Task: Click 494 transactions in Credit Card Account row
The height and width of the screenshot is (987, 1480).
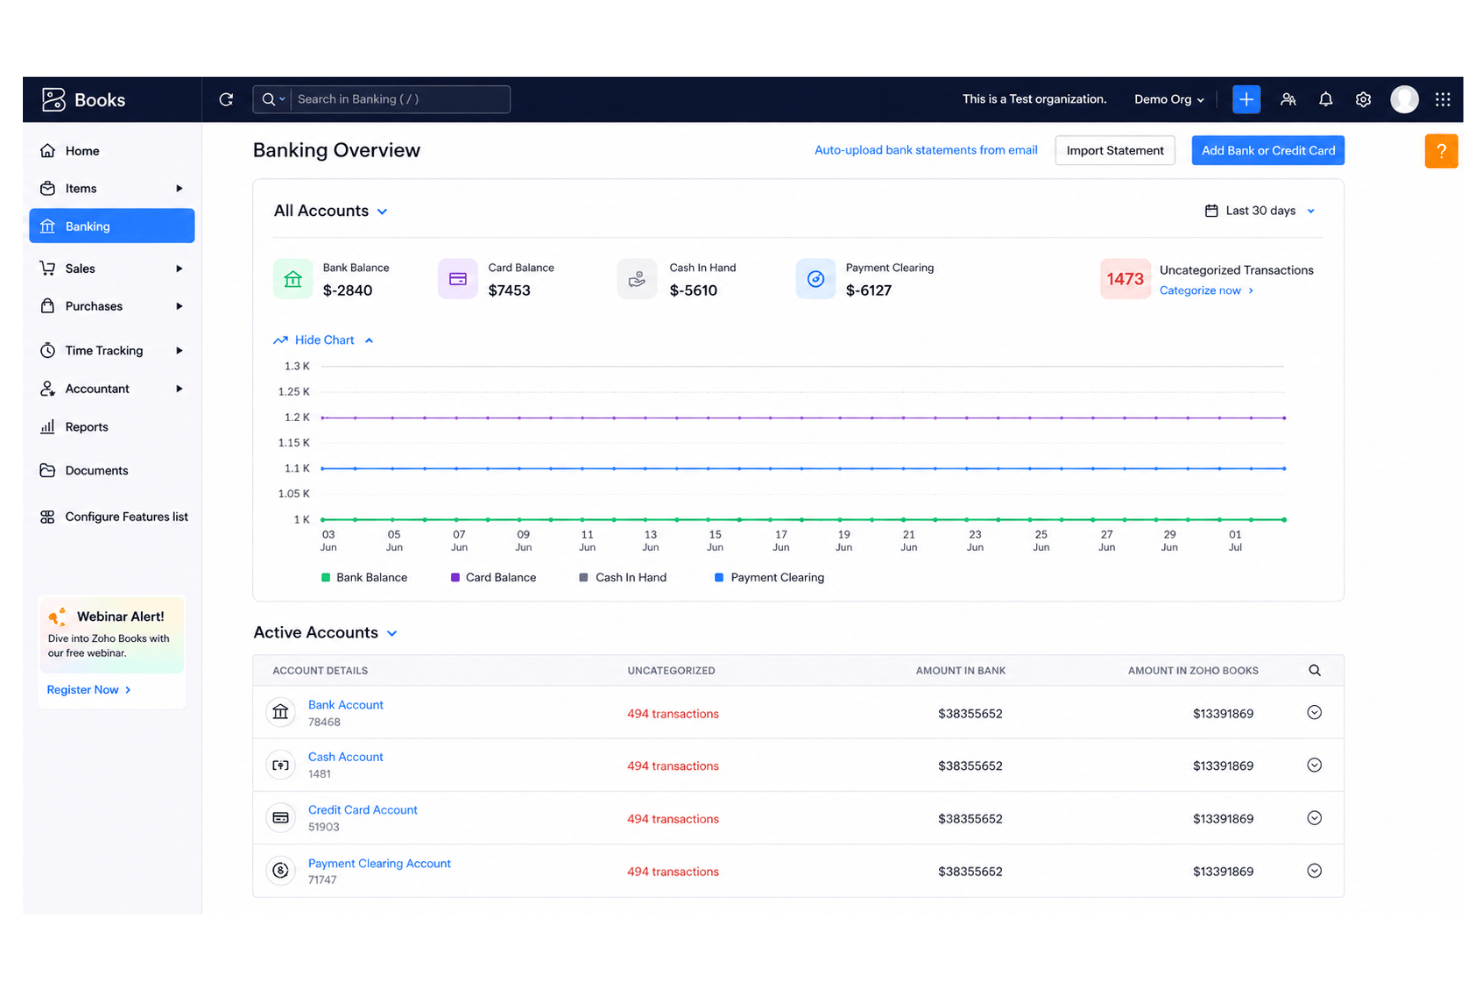Action: [673, 819]
